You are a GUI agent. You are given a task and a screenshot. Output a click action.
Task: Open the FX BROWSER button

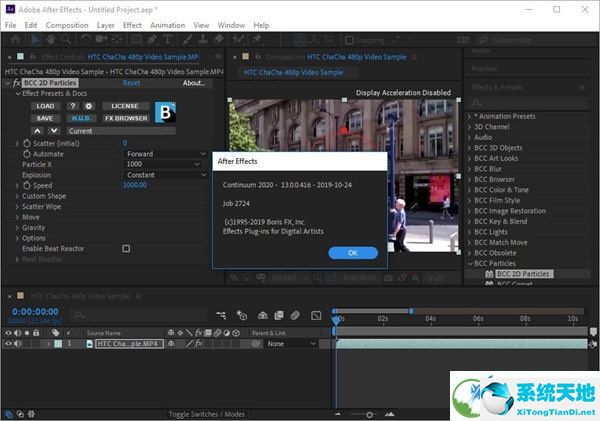[x=126, y=118]
